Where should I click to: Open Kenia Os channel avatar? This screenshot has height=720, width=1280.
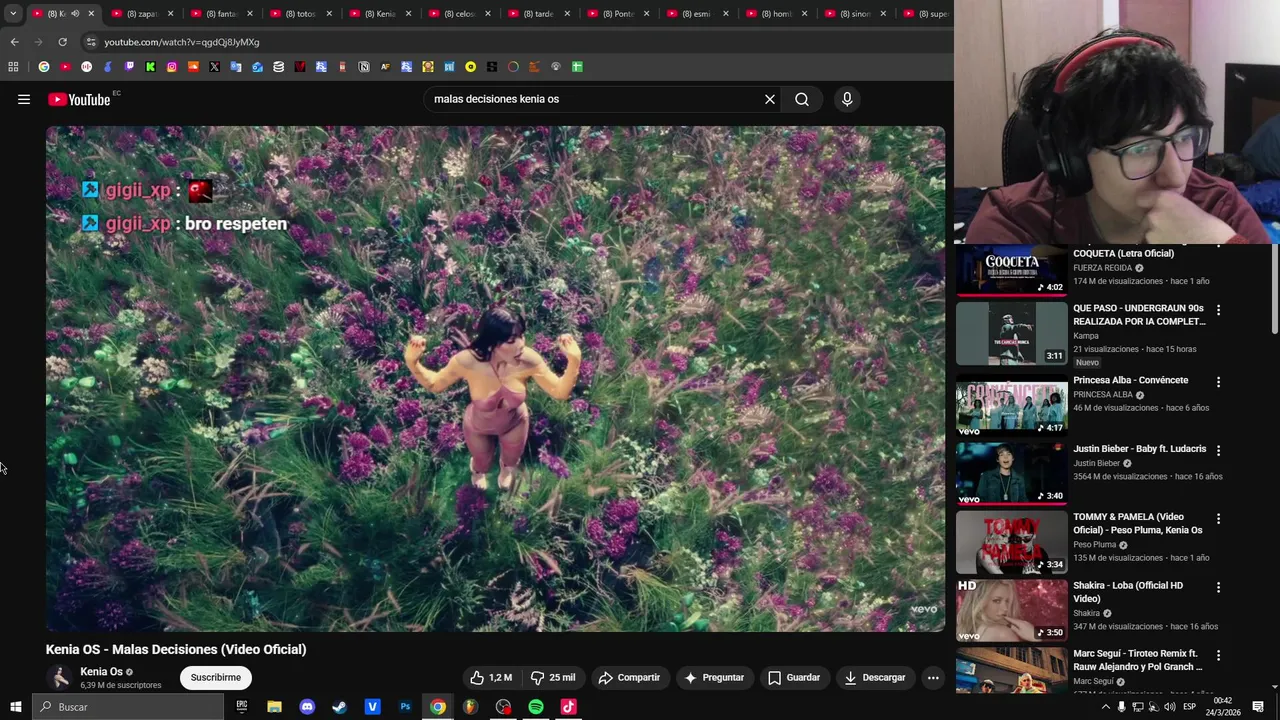tap(60, 678)
